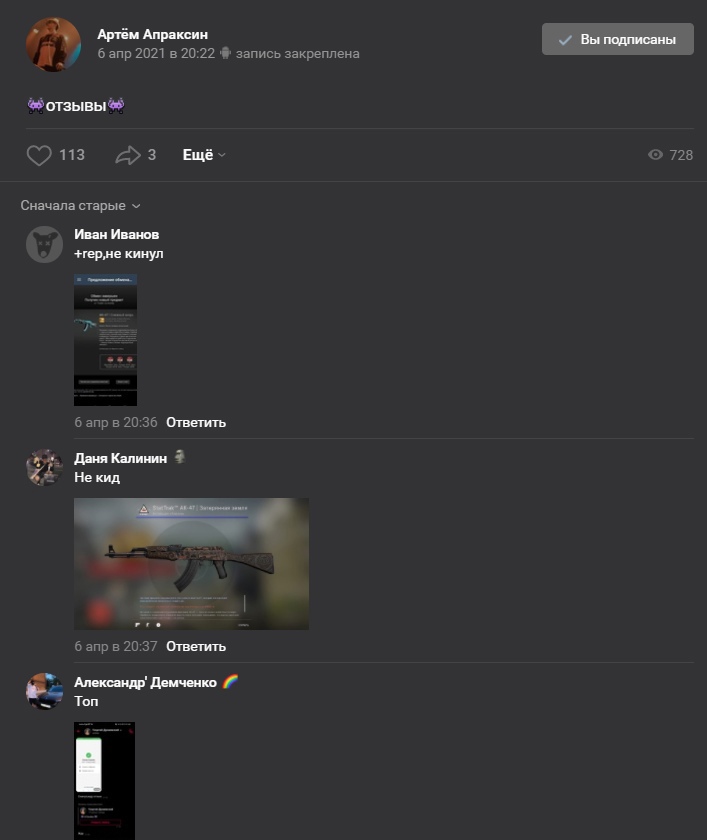Open the phone screenshot in Александр's comment
The height and width of the screenshot is (840, 707).
coord(104,781)
